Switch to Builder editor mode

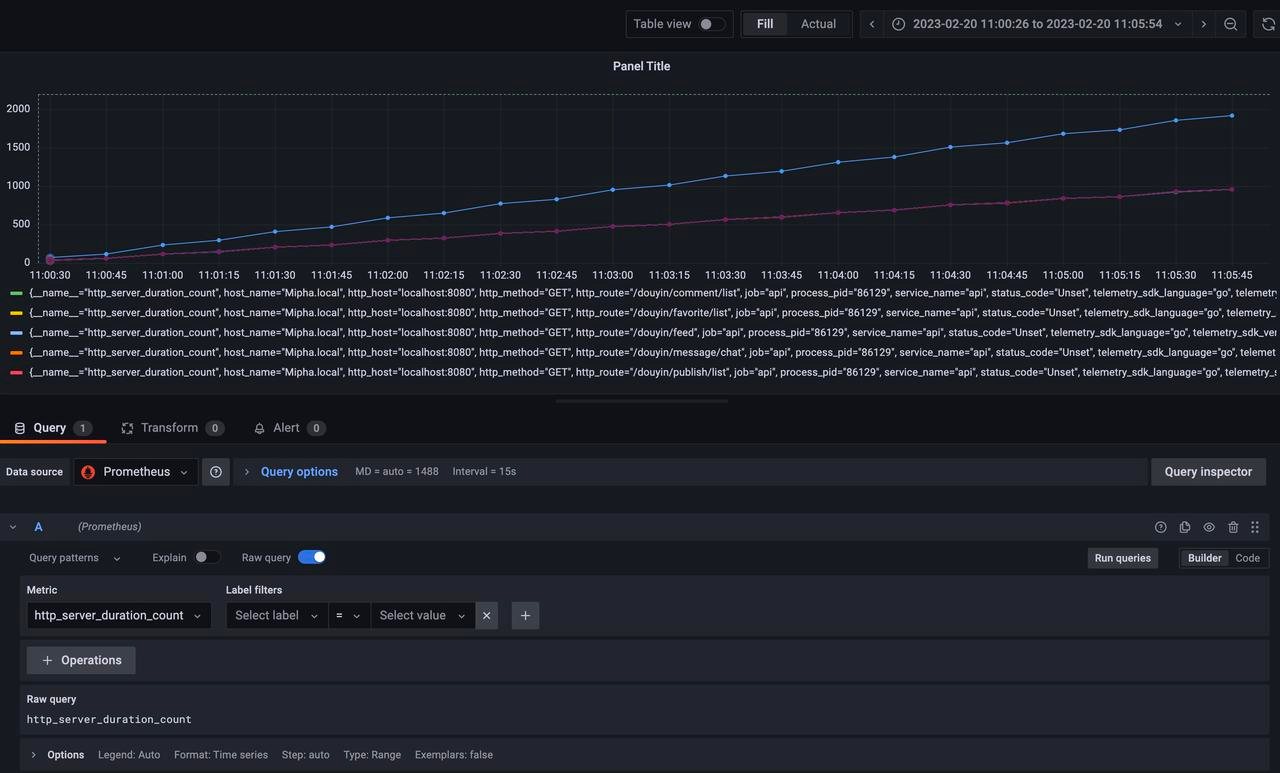point(1205,558)
